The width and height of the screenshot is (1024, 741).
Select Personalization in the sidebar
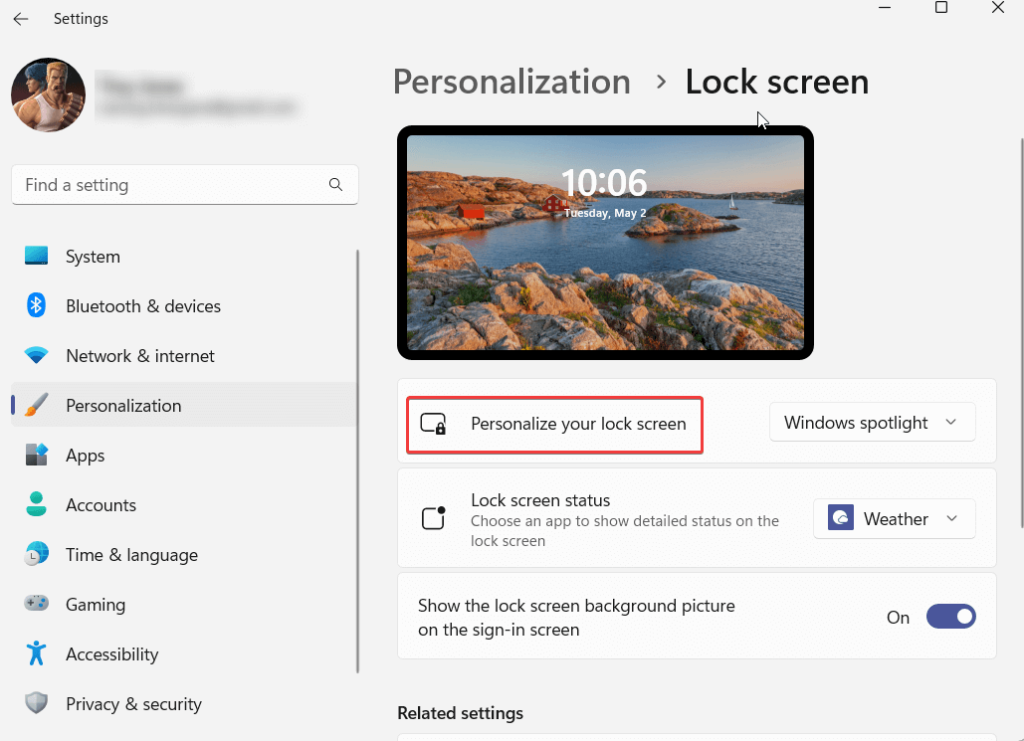pos(123,406)
